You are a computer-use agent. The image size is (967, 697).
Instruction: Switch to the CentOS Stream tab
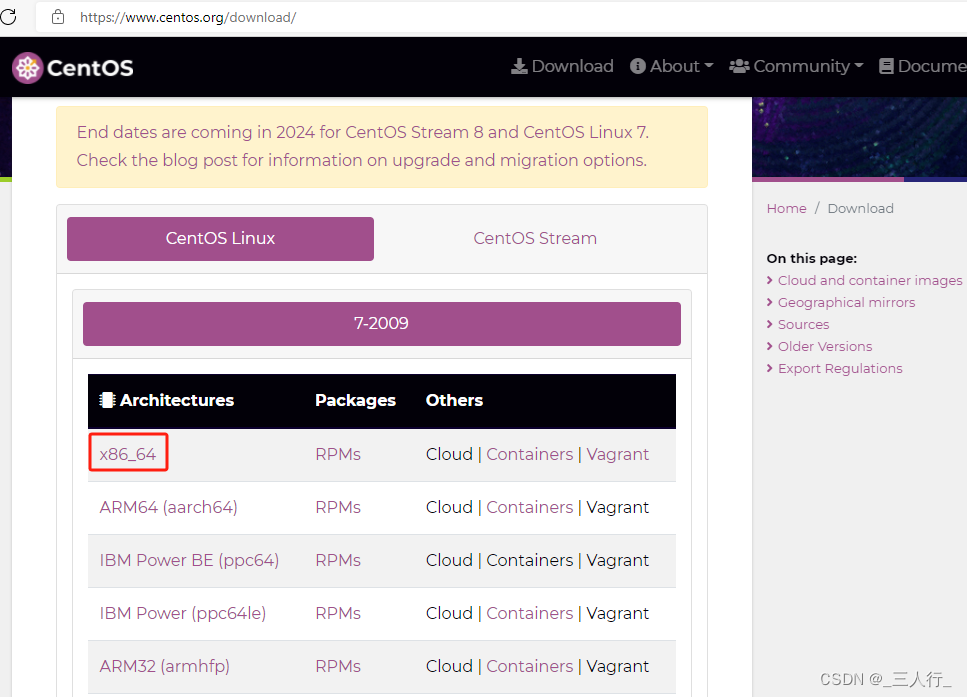pyautogui.click(x=535, y=239)
